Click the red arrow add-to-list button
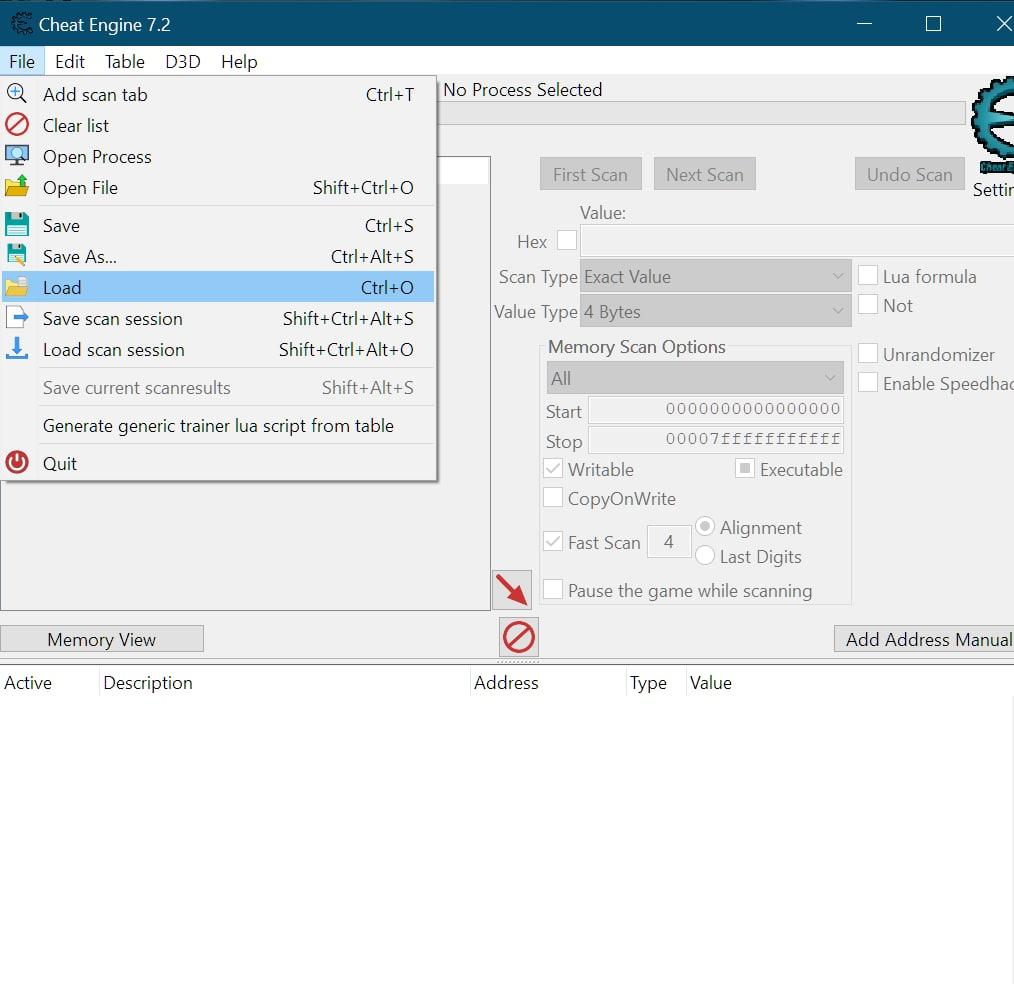 click(x=512, y=590)
